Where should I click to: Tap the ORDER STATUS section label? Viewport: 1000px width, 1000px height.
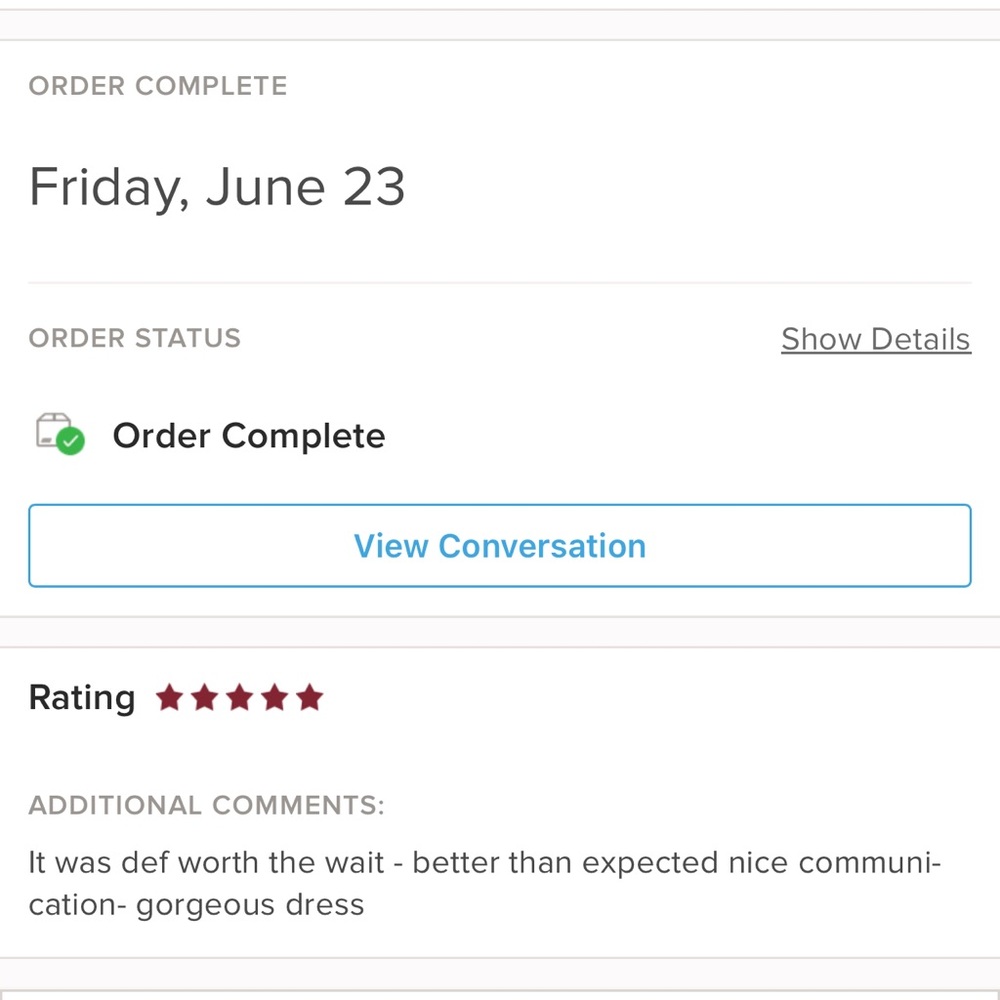coord(135,338)
